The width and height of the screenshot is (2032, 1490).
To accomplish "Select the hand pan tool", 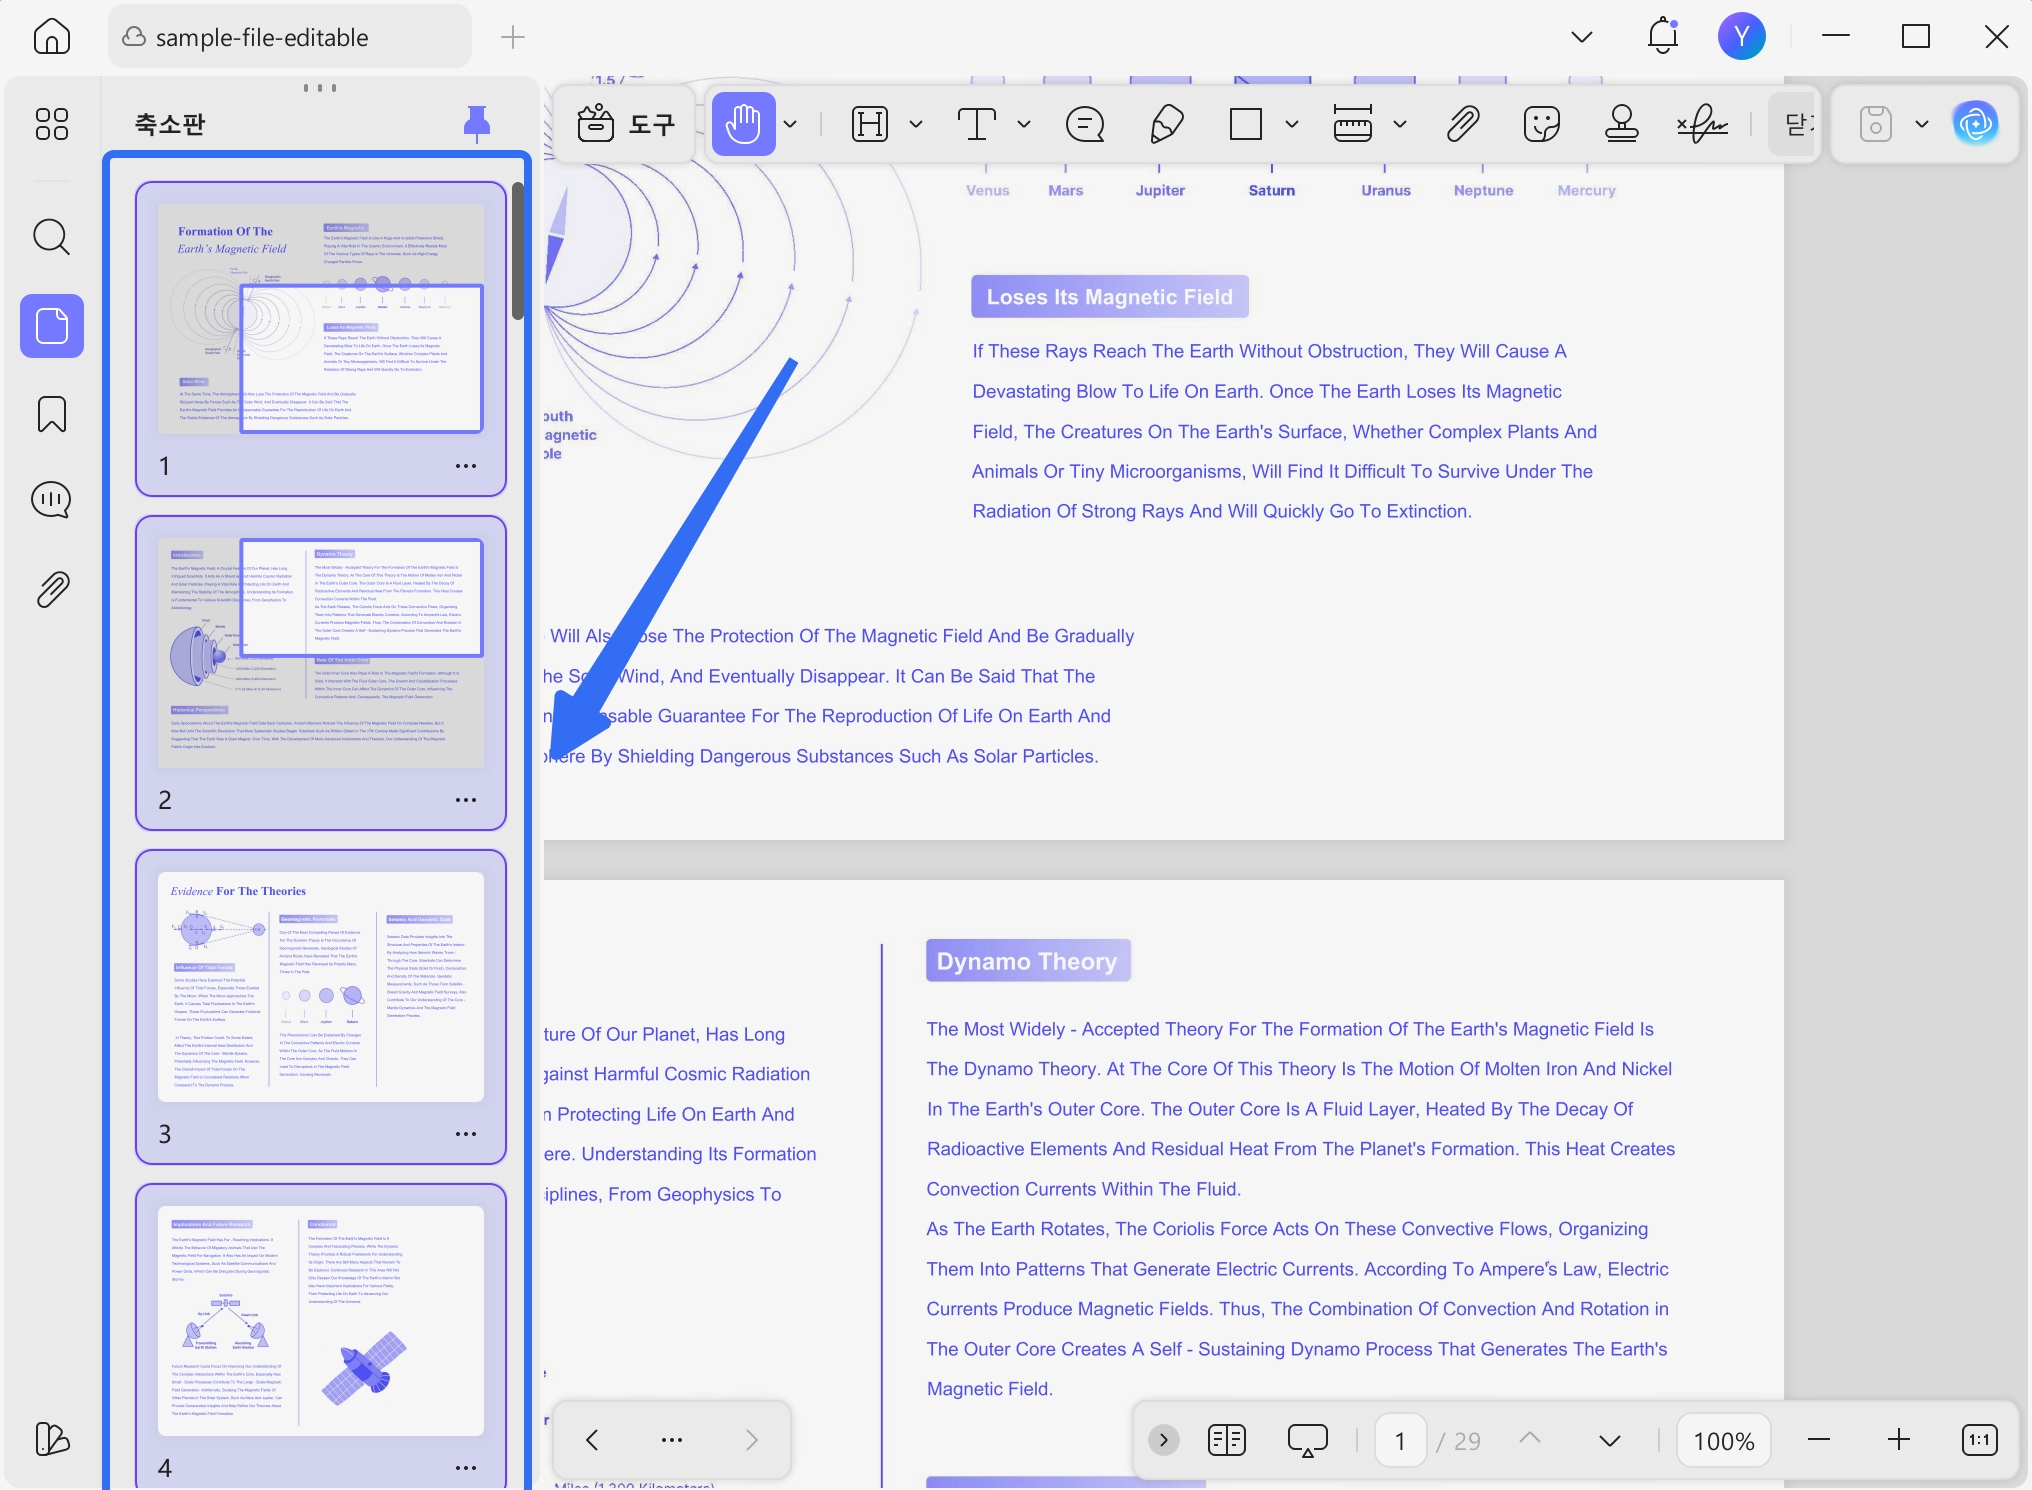I will point(743,124).
